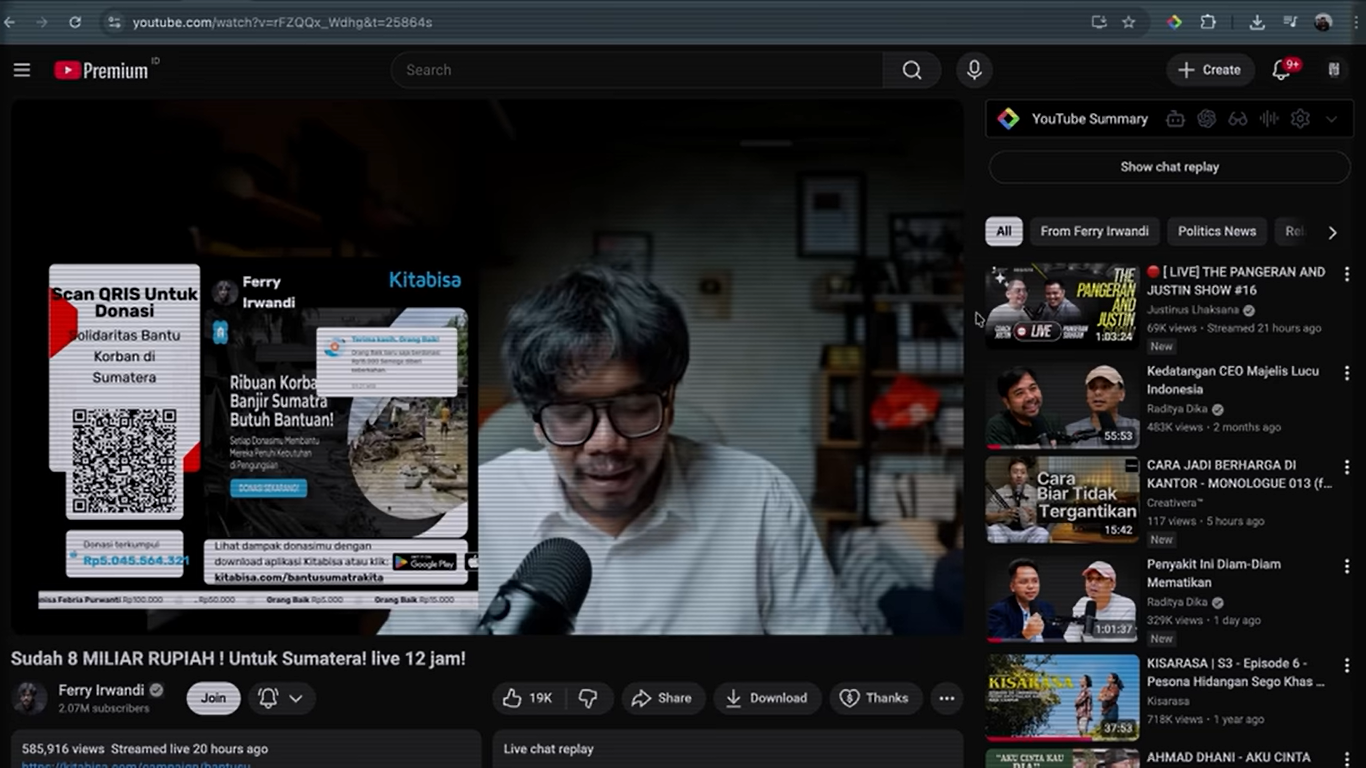
Task: Open the notifications bell with 9+ badge
Action: (x=1281, y=70)
